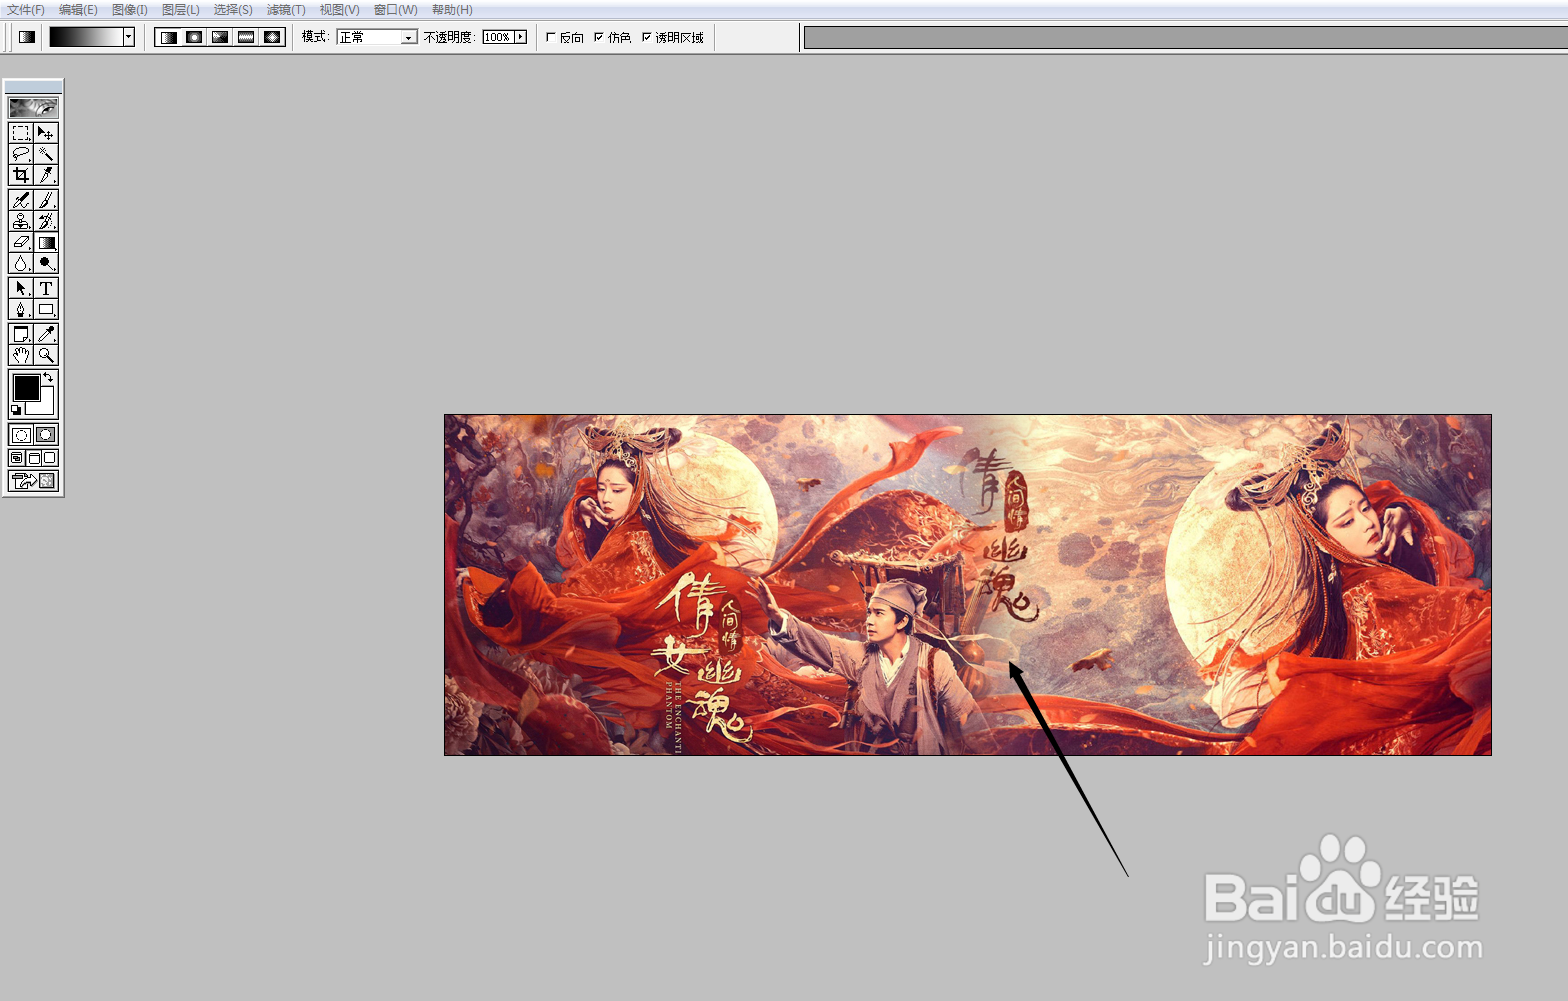
Task: Swap foreground and background colors
Action: 48,377
